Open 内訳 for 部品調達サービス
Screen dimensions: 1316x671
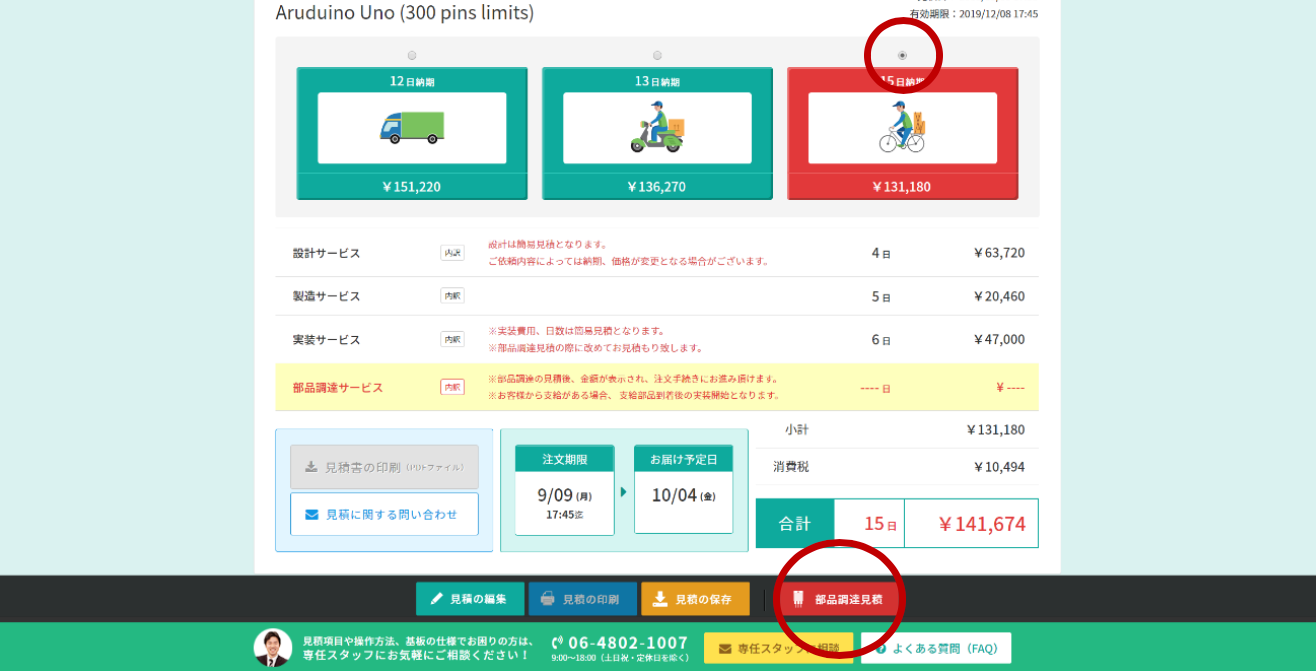point(452,387)
